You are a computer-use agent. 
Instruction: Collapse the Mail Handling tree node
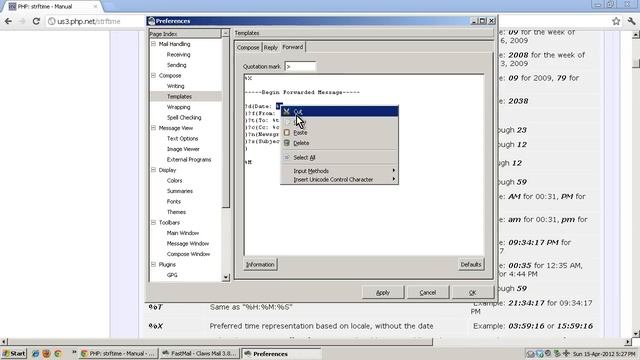tap(153, 44)
